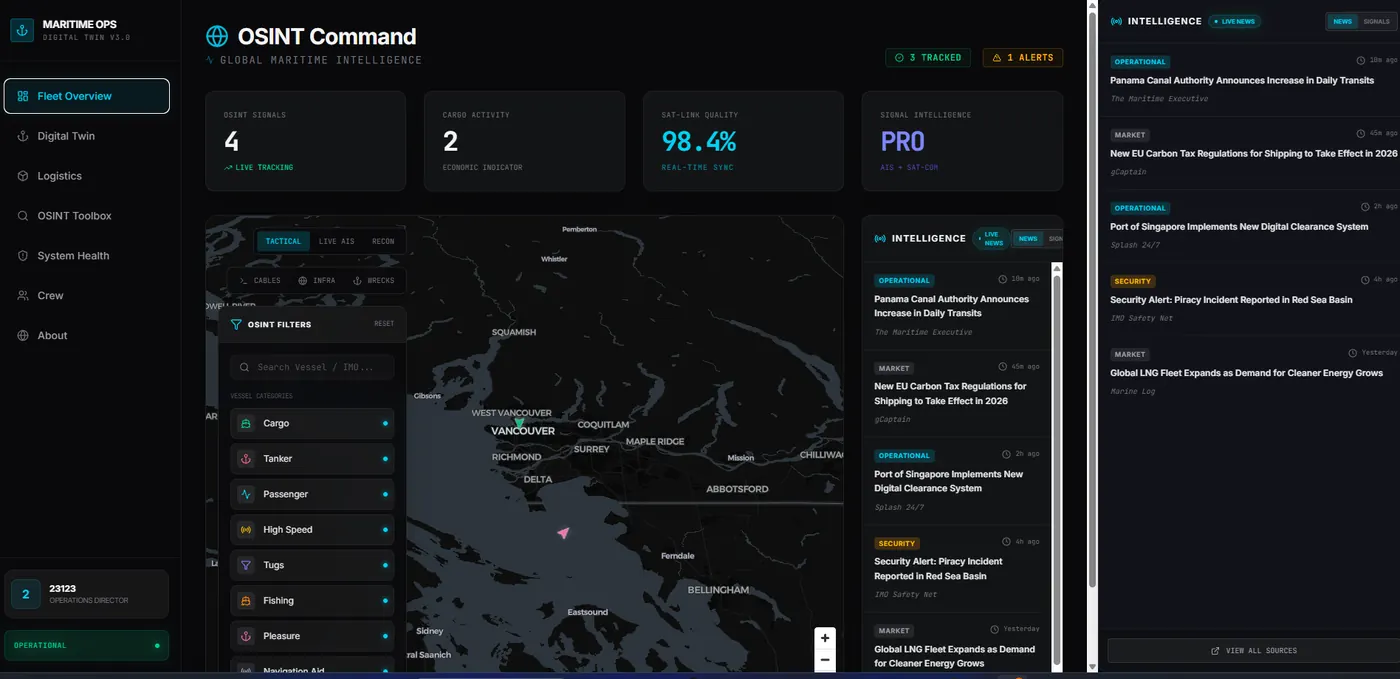The width and height of the screenshot is (1400, 679).
Task: Click the Signal Intelligence PRO card
Action: (x=962, y=141)
